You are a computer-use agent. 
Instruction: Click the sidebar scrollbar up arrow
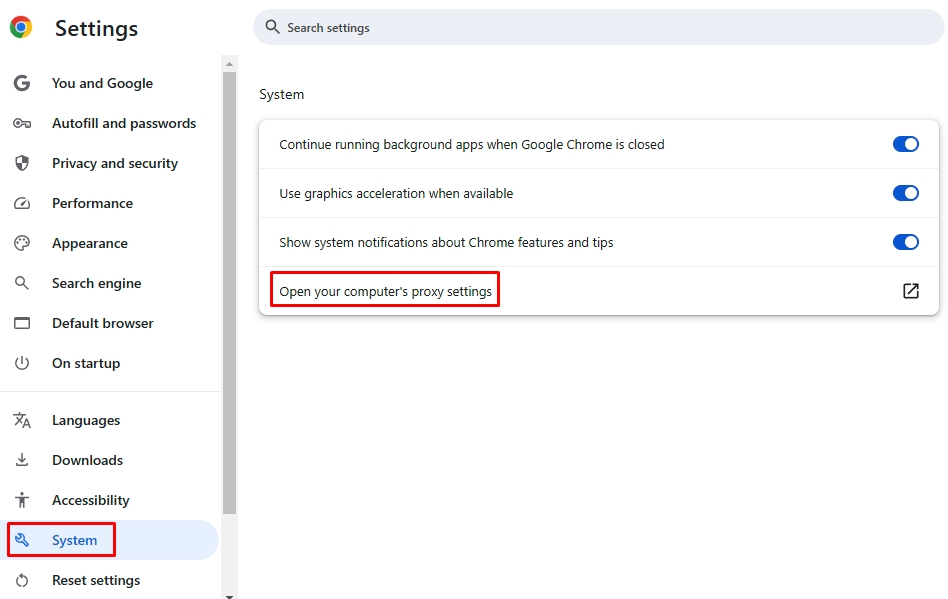229,63
